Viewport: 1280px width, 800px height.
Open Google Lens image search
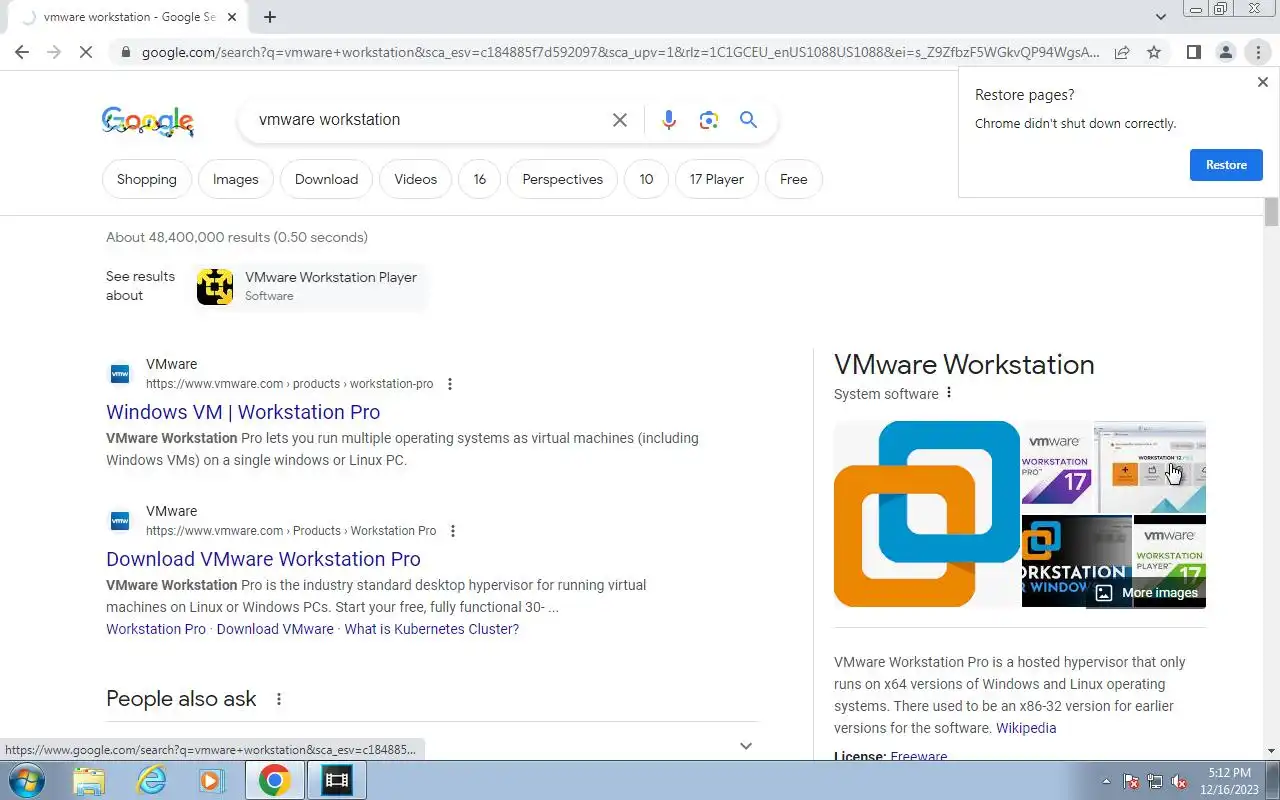tap(709, 120)
